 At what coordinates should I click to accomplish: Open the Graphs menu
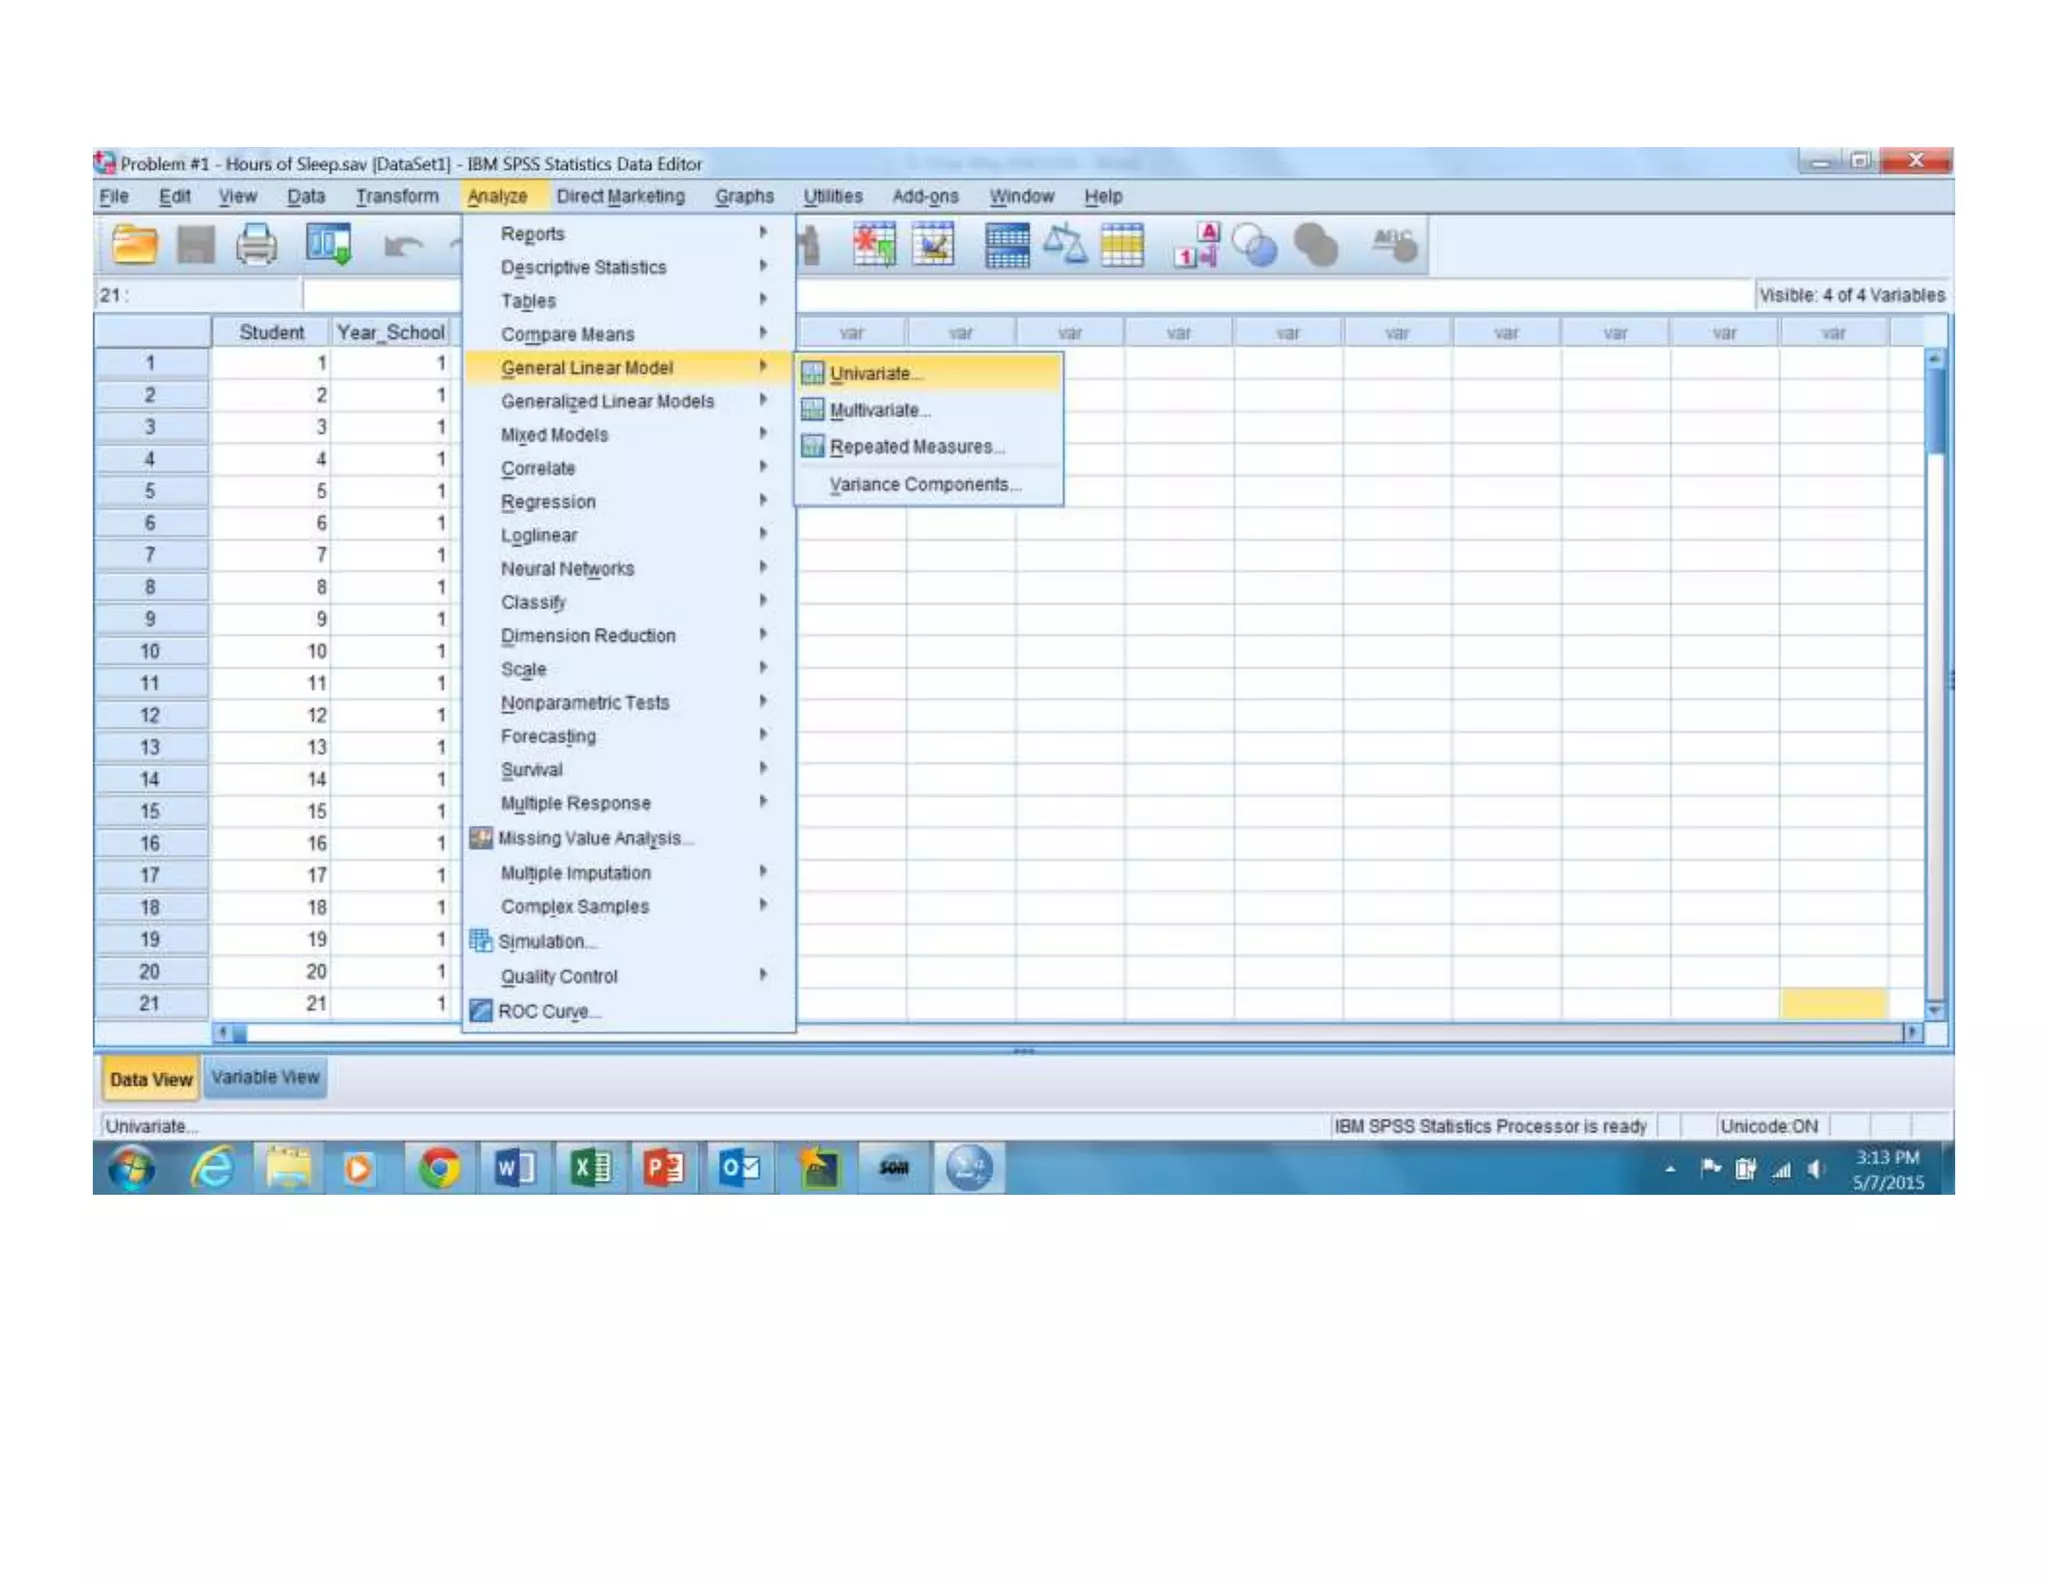[744, 196]
